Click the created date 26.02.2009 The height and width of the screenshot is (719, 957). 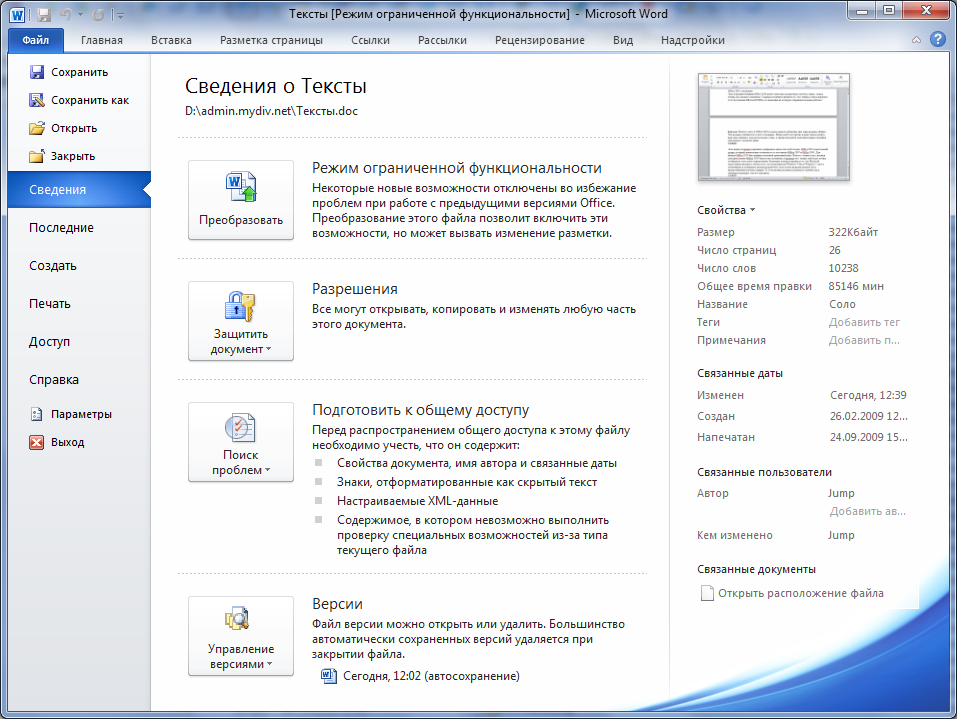click(869, 416)
